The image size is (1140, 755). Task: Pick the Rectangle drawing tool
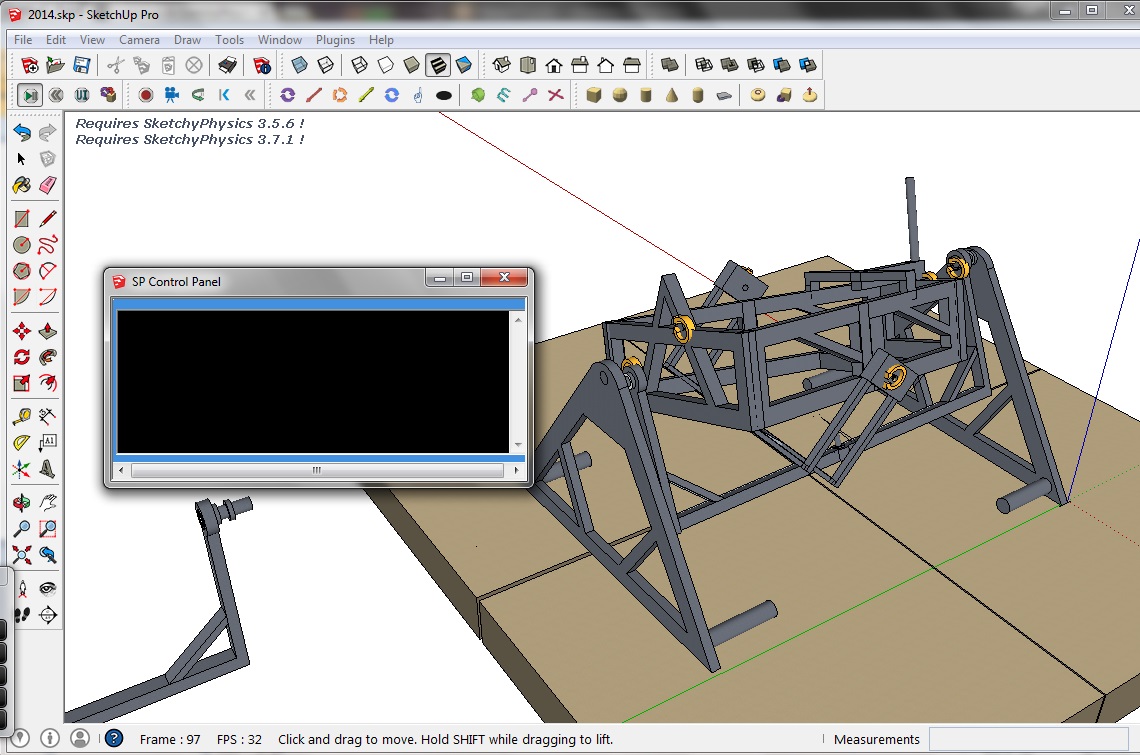click(x=21, y=218)
